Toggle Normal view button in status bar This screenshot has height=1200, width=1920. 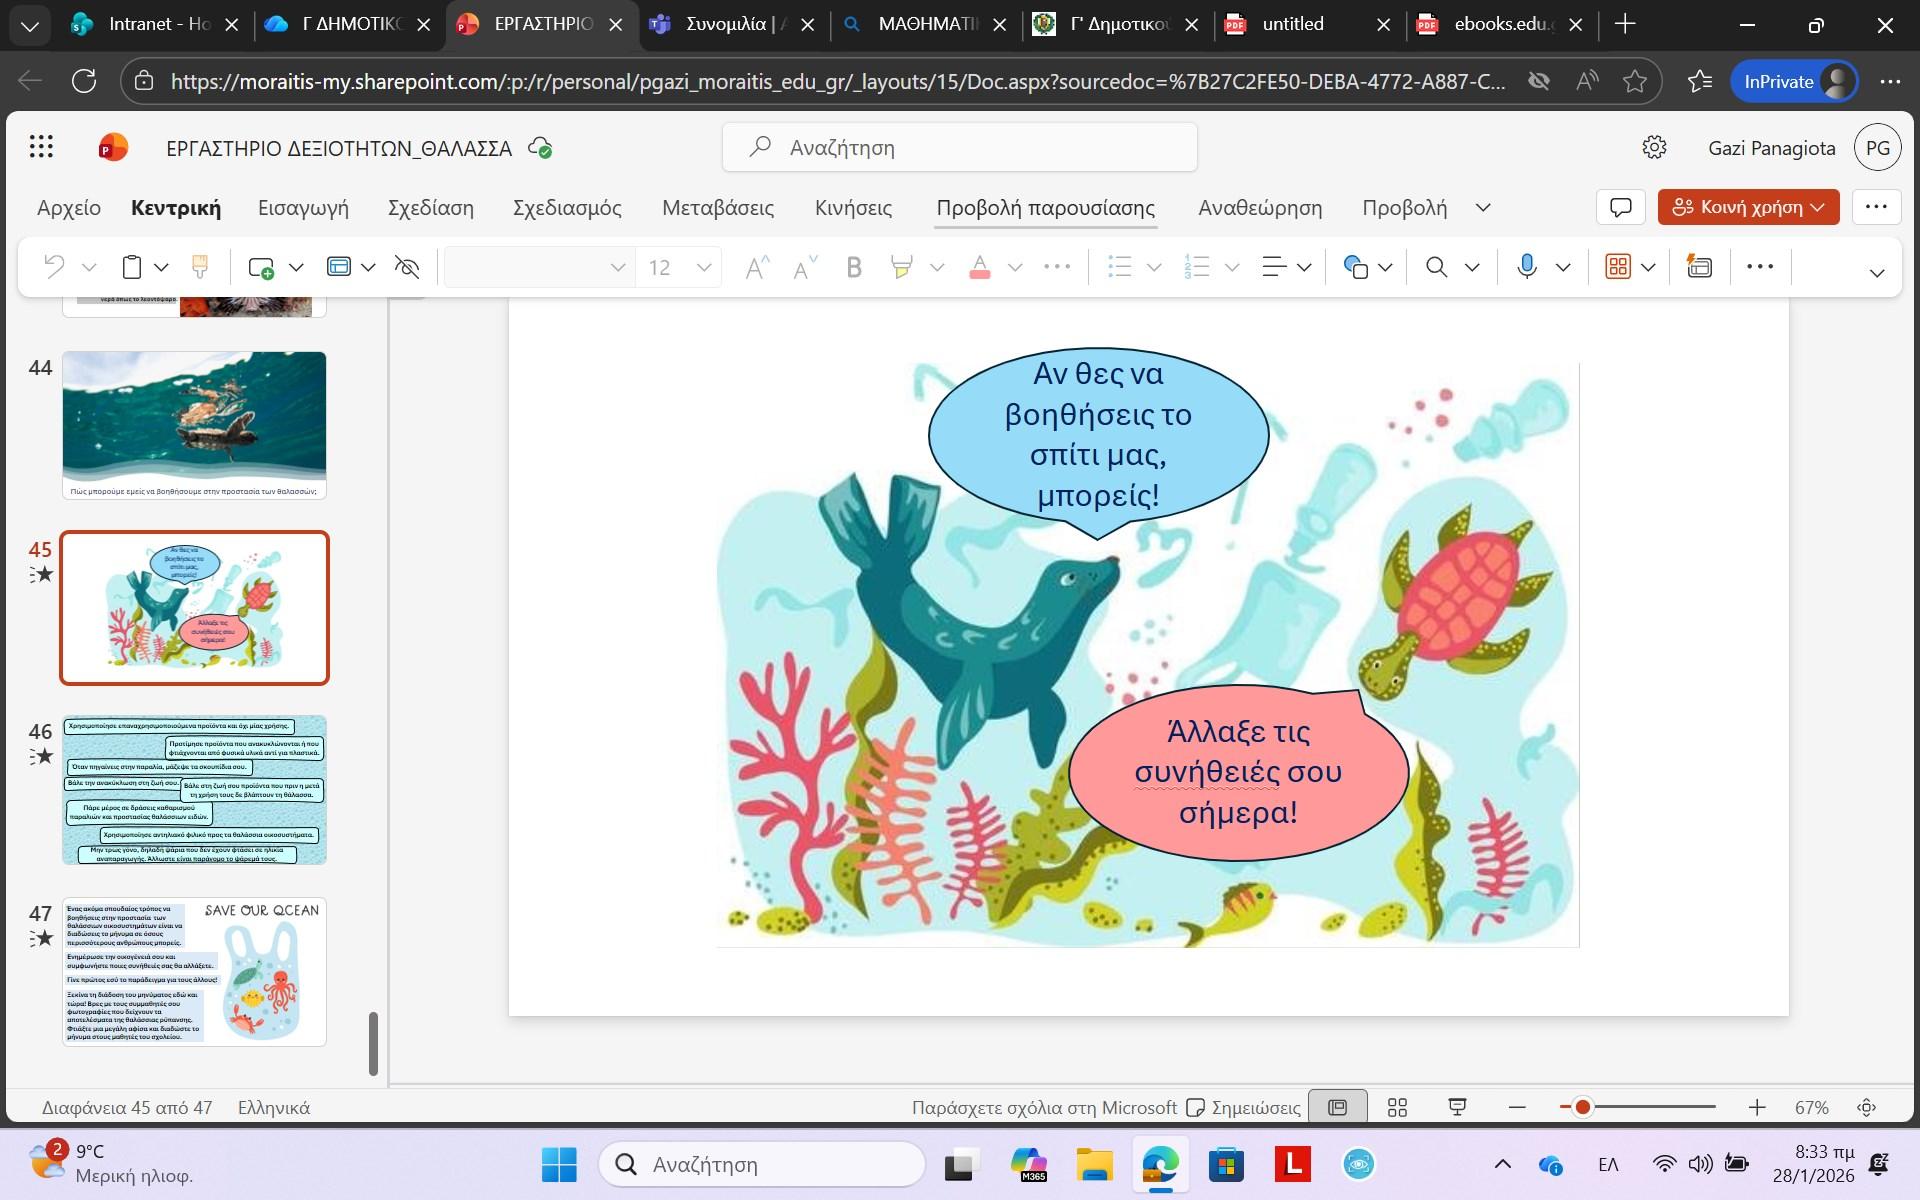[1337, 1107]
